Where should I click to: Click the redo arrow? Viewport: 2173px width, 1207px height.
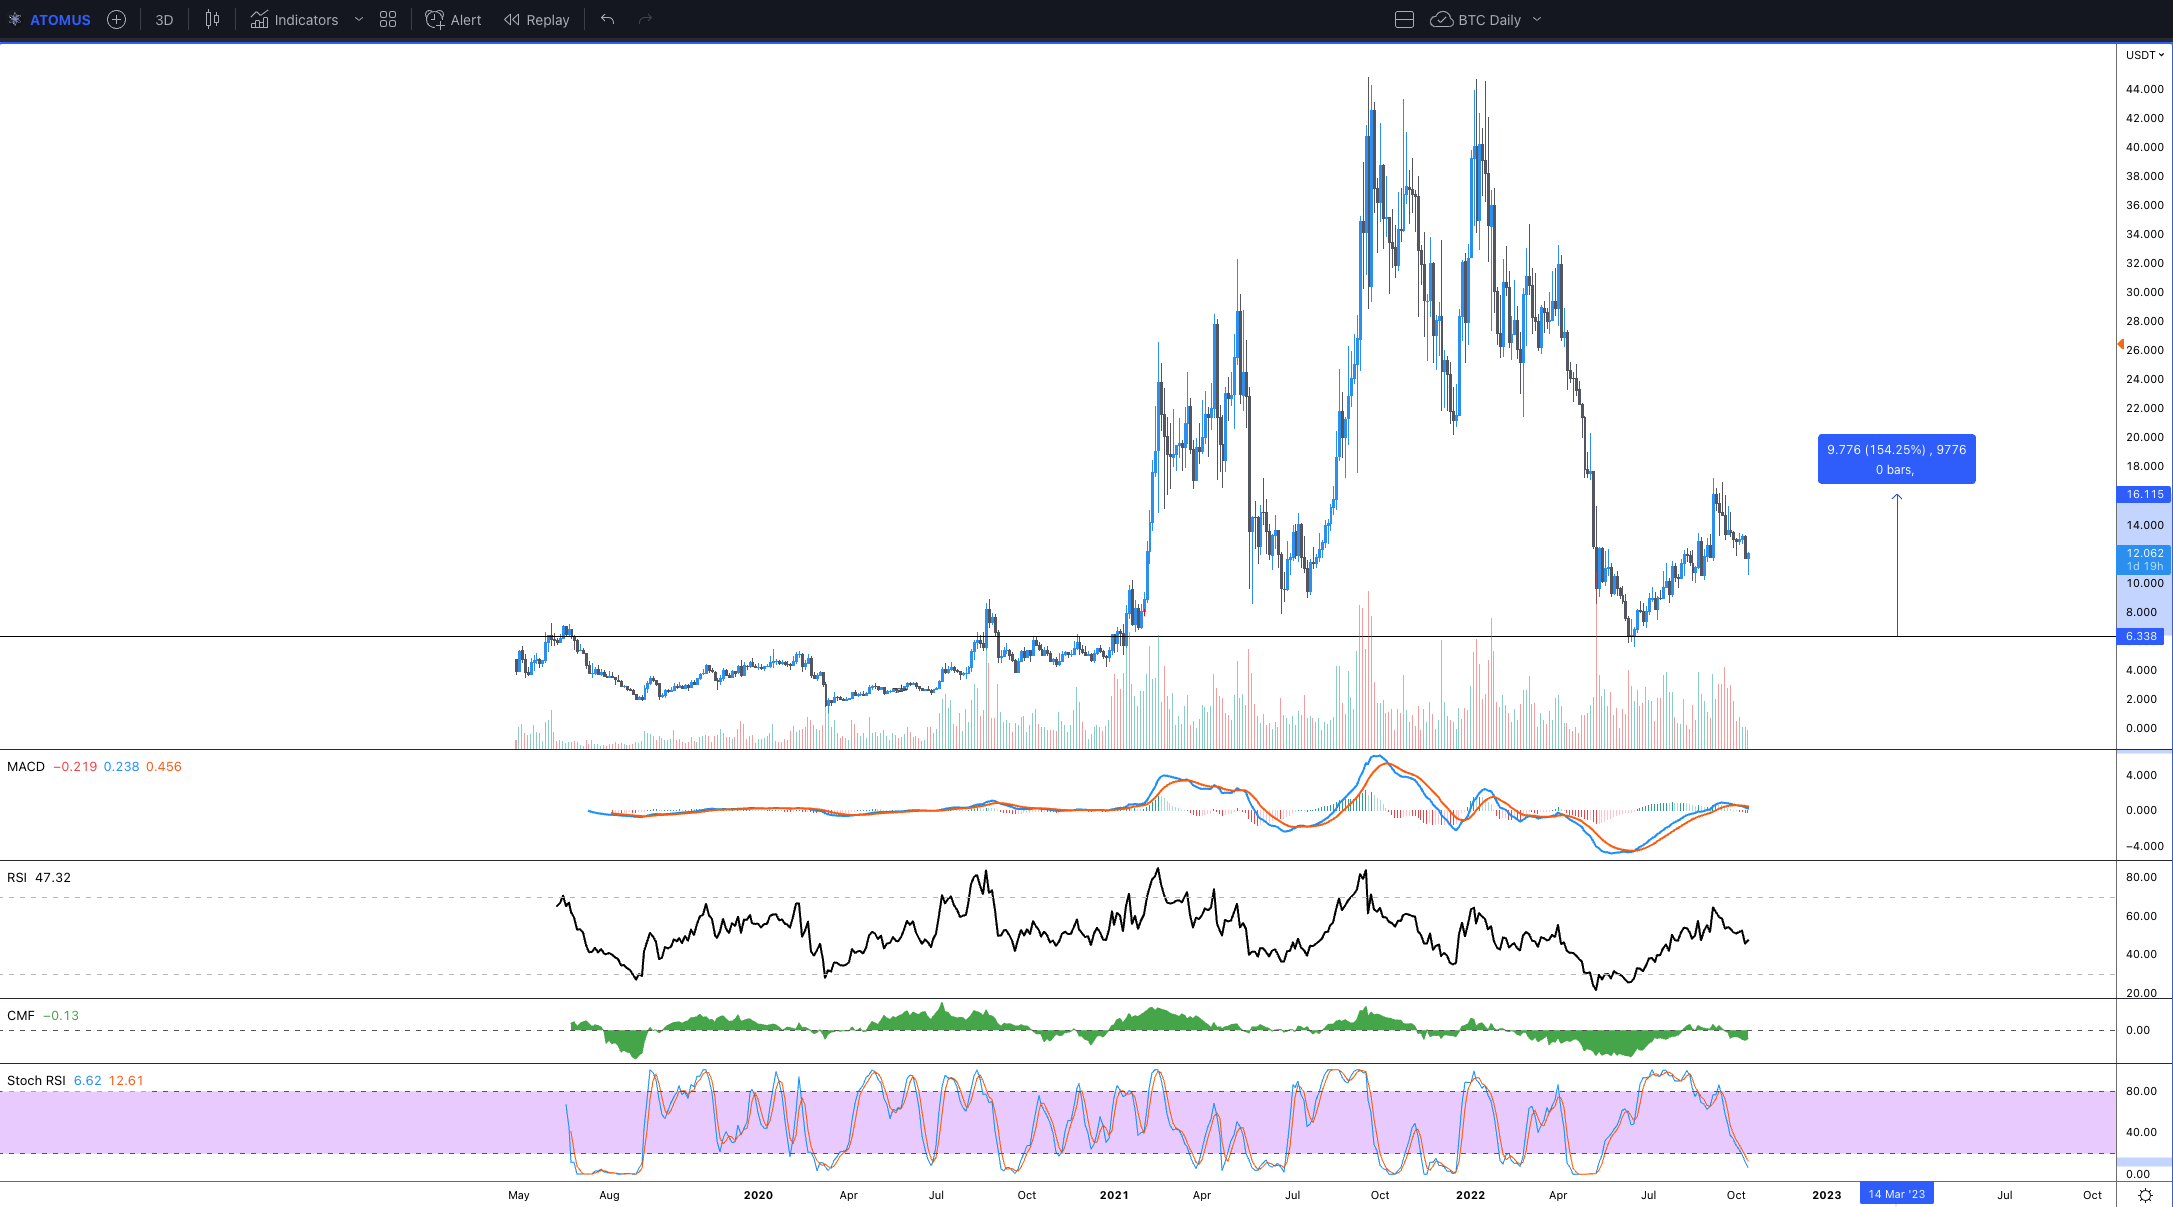pos(645,20)
